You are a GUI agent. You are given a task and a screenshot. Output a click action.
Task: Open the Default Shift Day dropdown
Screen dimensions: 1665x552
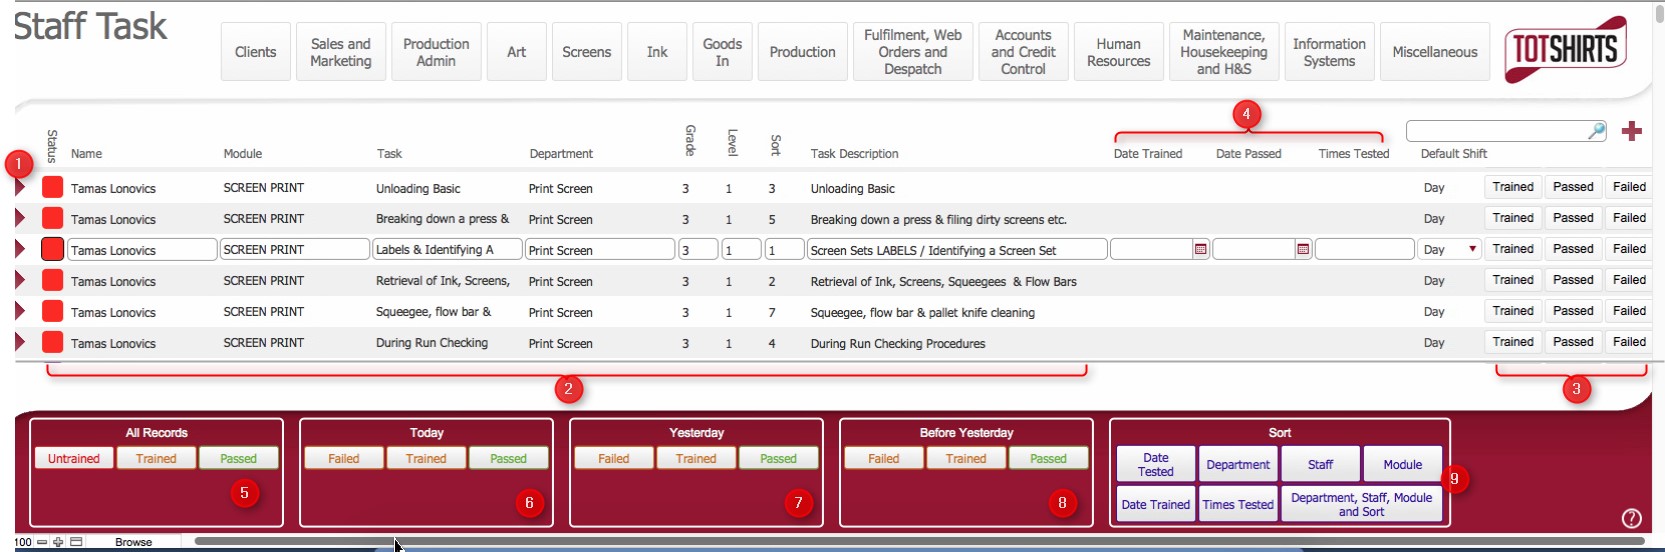(1472, 250)
